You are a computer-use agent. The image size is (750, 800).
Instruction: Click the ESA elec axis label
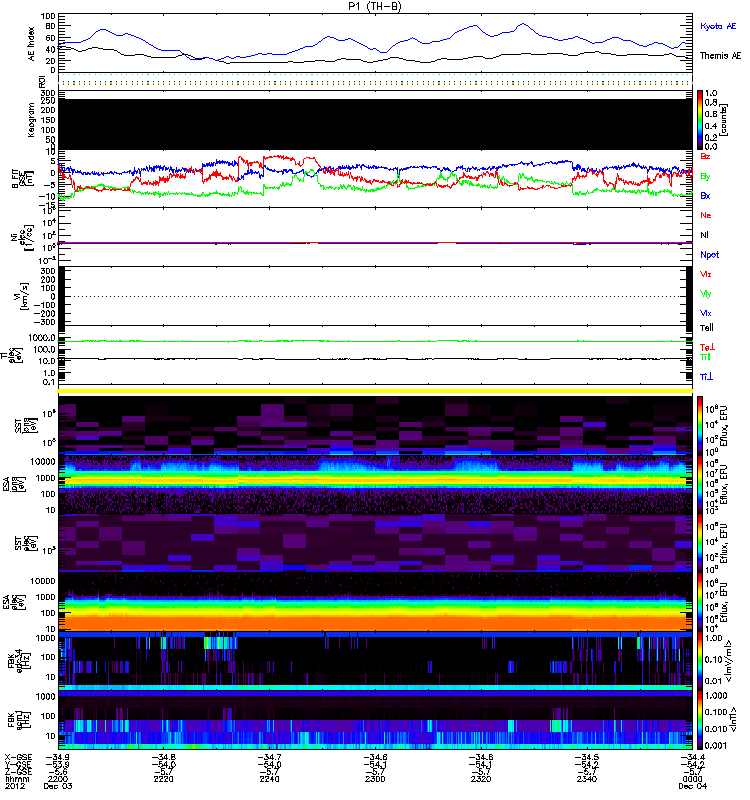tap(12, 602)
